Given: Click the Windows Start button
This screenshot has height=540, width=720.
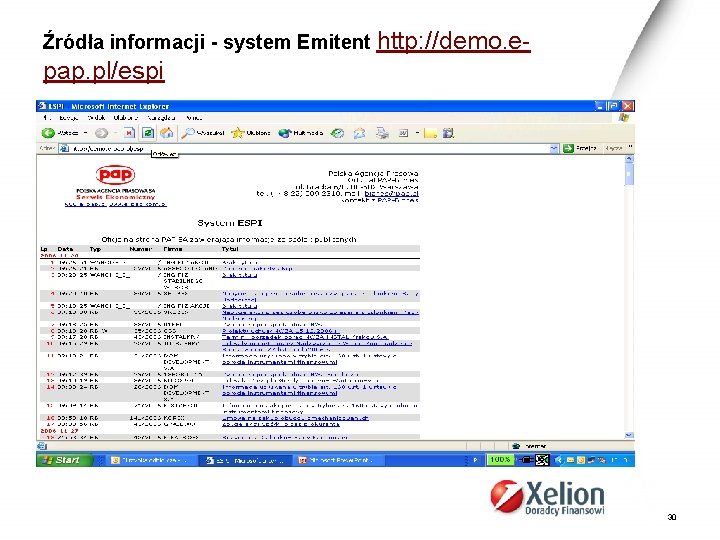Looking at the screenshot, I should click(x=65, y=460).
